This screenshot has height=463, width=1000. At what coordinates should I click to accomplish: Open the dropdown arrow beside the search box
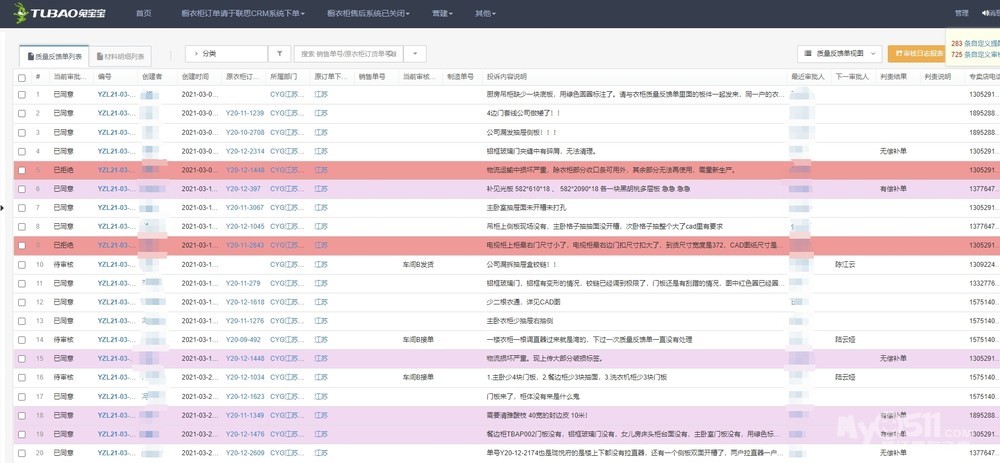414,54
